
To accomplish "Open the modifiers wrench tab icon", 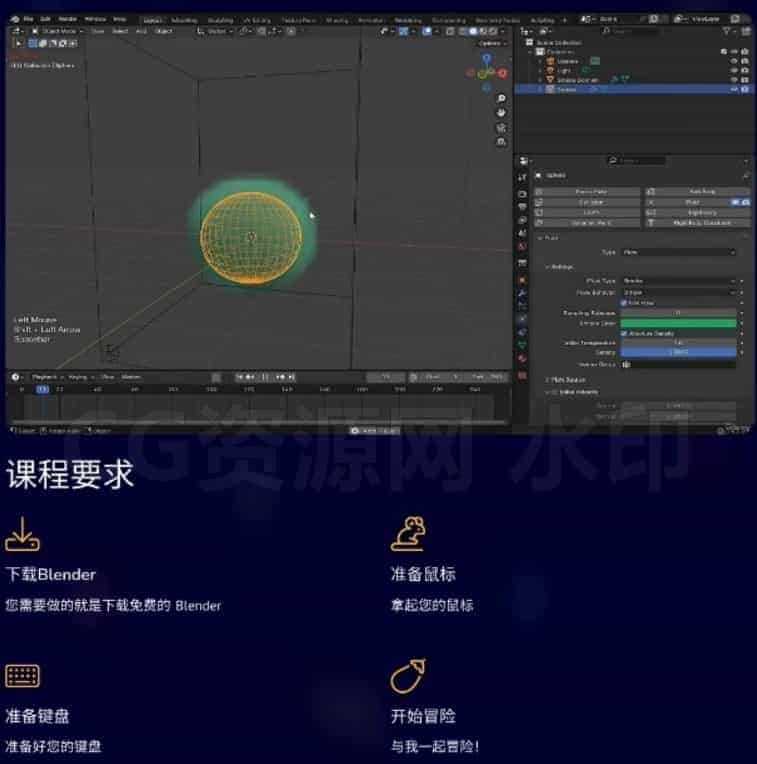I will [522, 293].
